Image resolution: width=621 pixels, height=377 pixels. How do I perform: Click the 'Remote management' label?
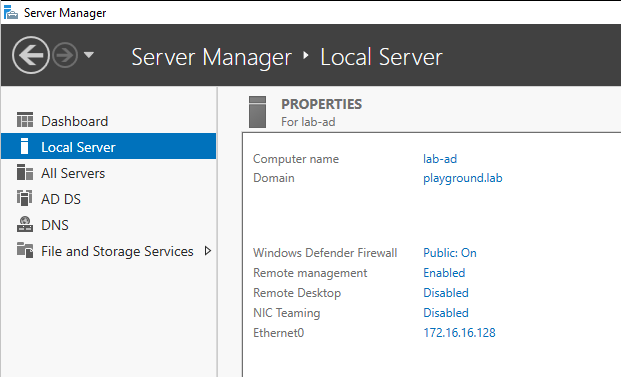tap(310, 273)
